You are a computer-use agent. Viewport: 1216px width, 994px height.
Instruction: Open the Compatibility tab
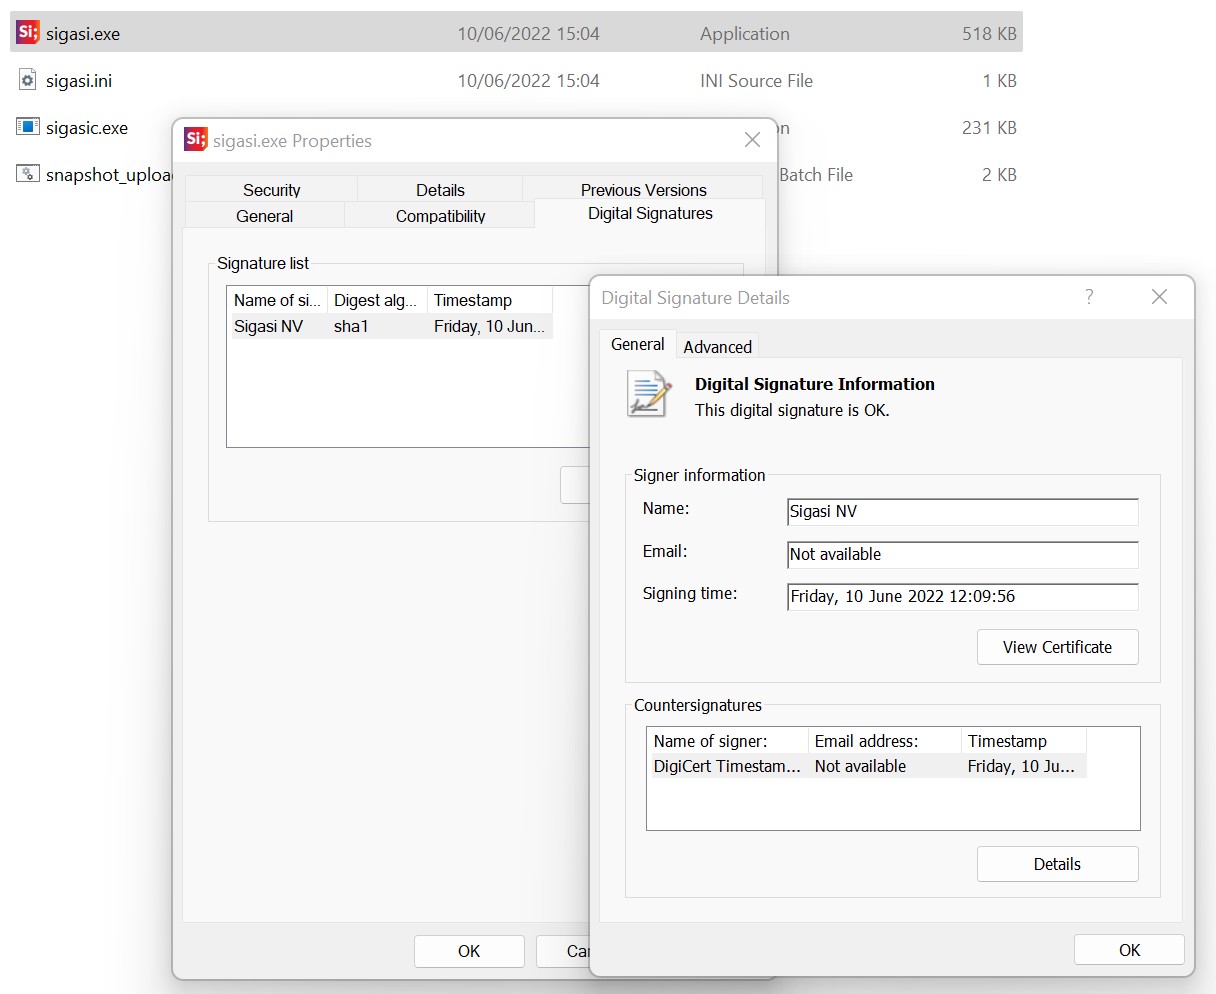pyautogui.click(x=440, y=215)
